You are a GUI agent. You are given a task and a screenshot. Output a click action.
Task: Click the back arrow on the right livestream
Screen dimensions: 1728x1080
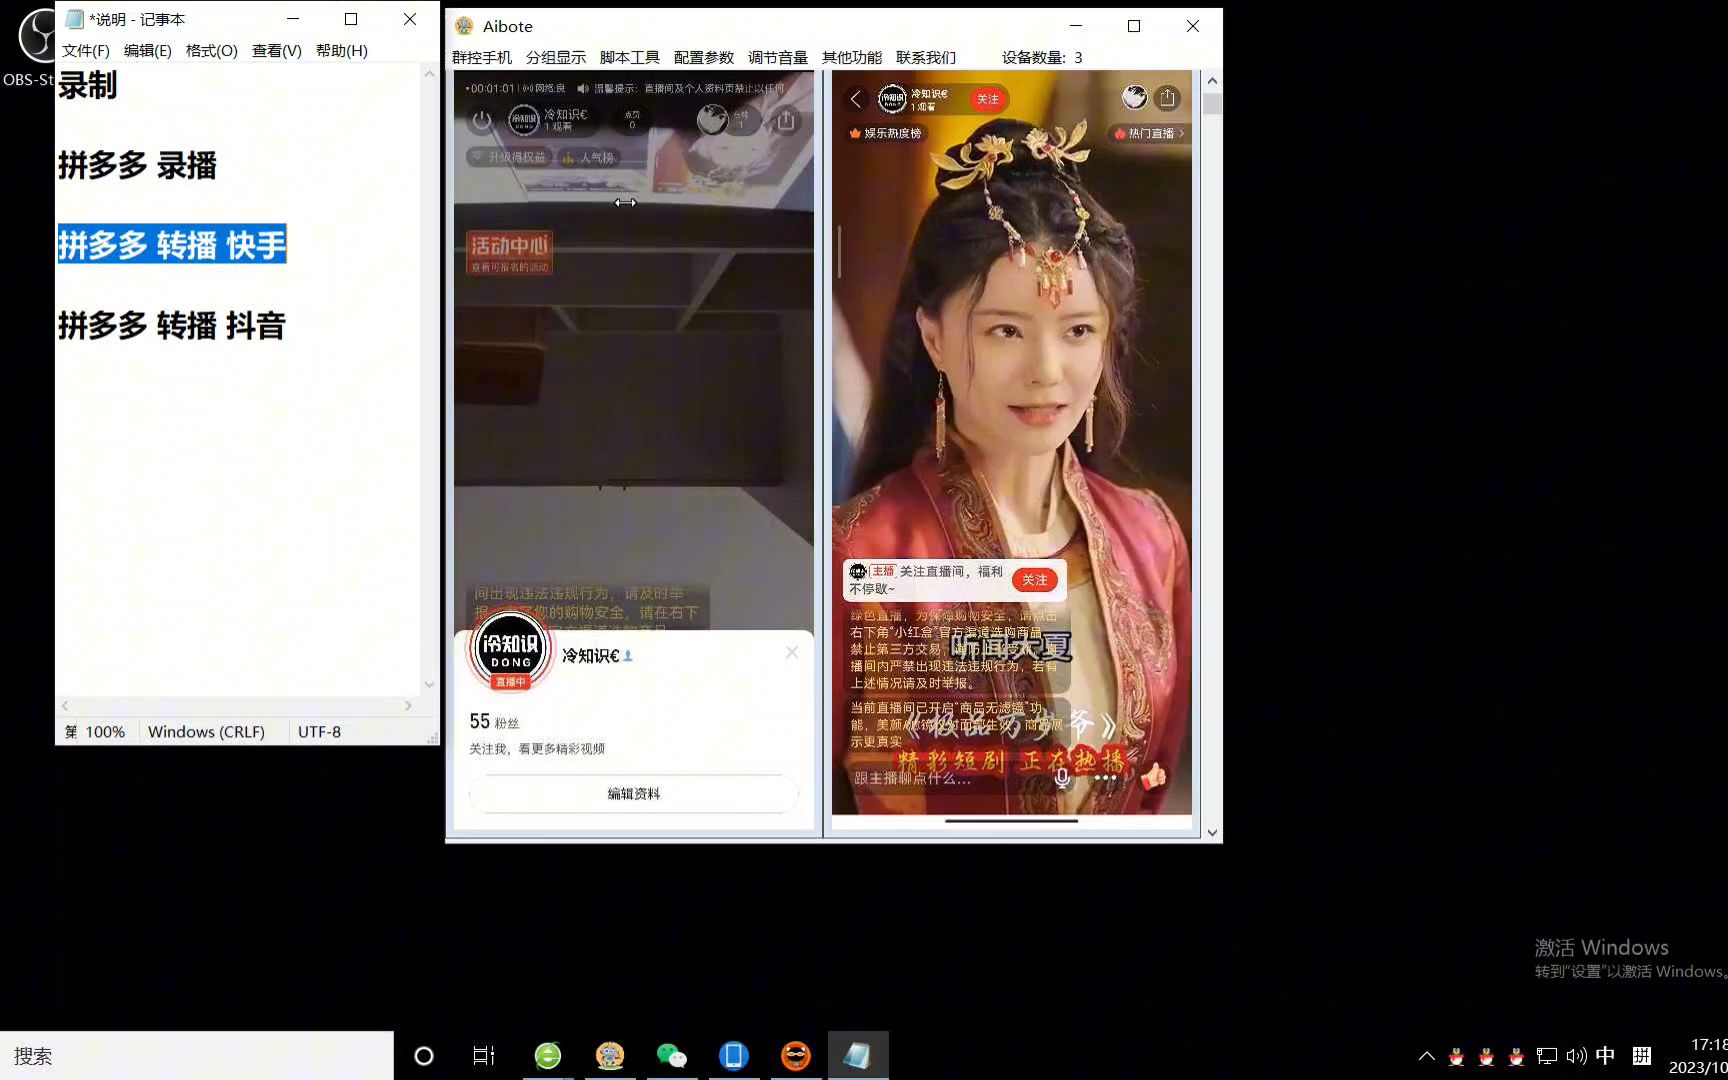click(856, 99)
